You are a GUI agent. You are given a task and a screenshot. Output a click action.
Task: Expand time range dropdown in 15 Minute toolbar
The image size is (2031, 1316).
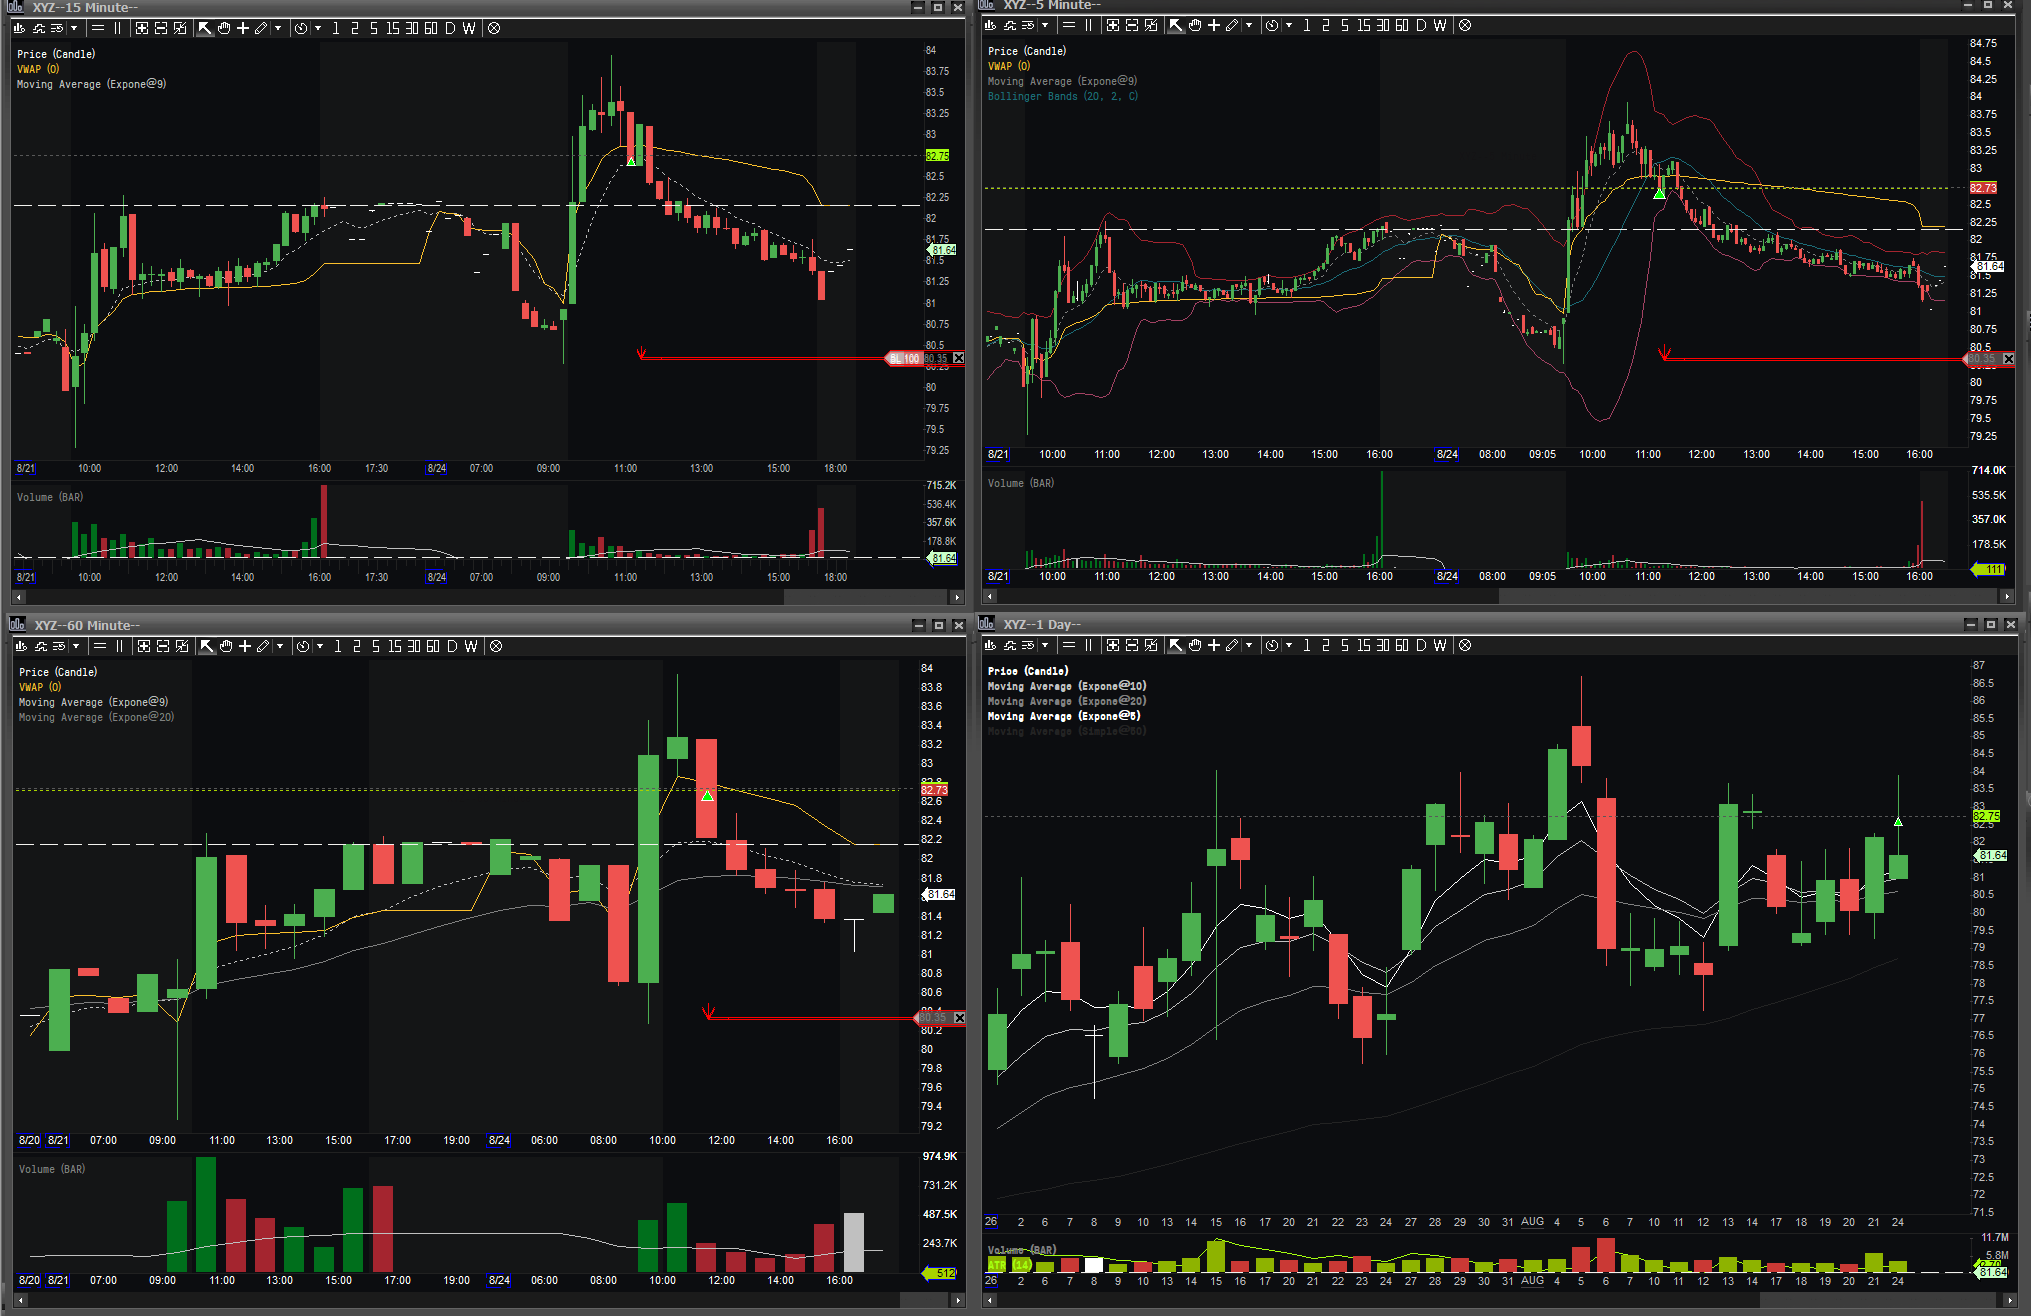click(318, 28)
